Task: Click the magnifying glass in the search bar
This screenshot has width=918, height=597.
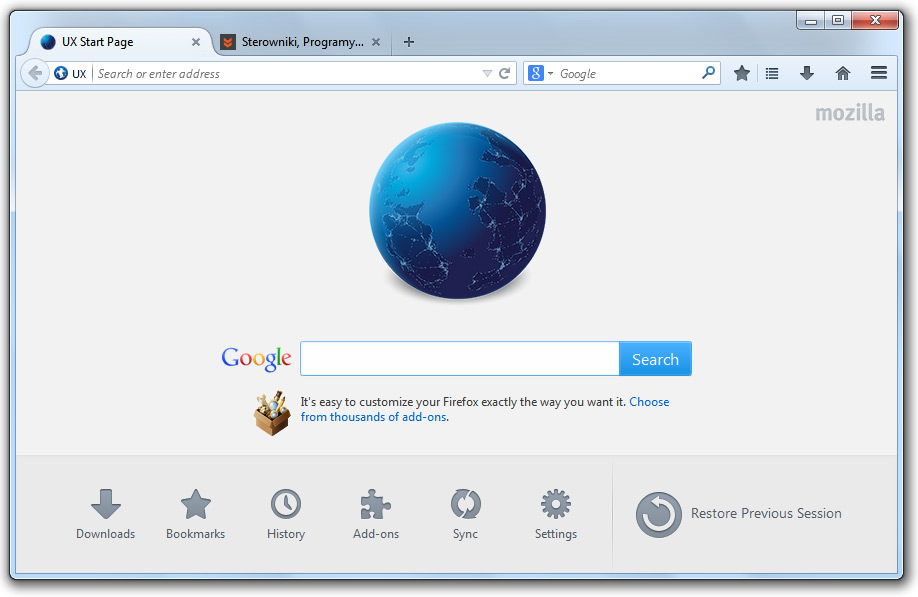Action: coord(708,73)
